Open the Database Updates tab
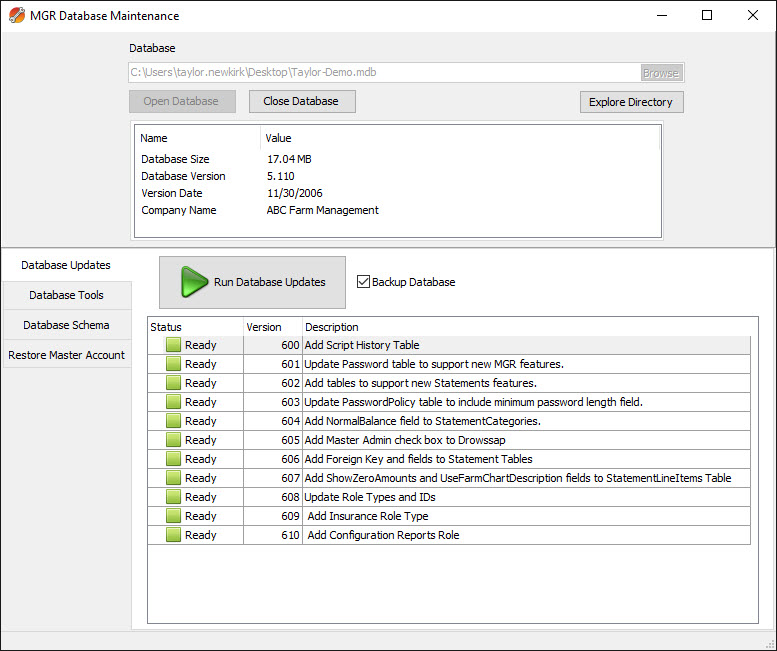 (66, 265)
